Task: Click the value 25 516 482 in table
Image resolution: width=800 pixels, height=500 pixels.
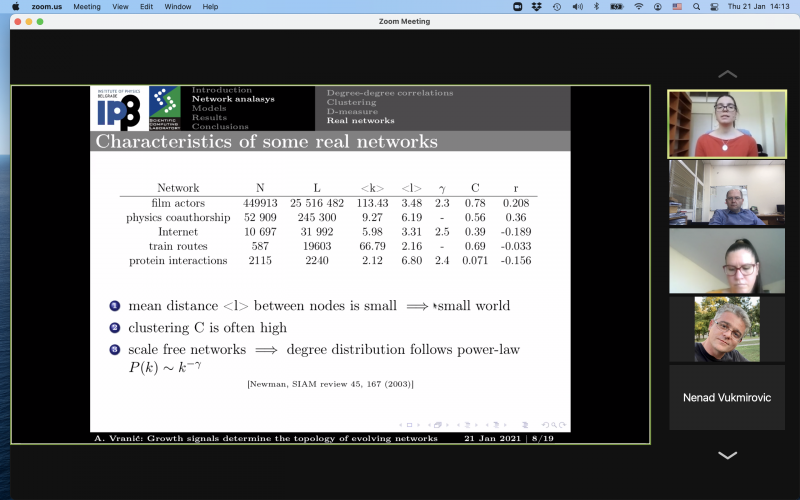Action: click(317, 203)
